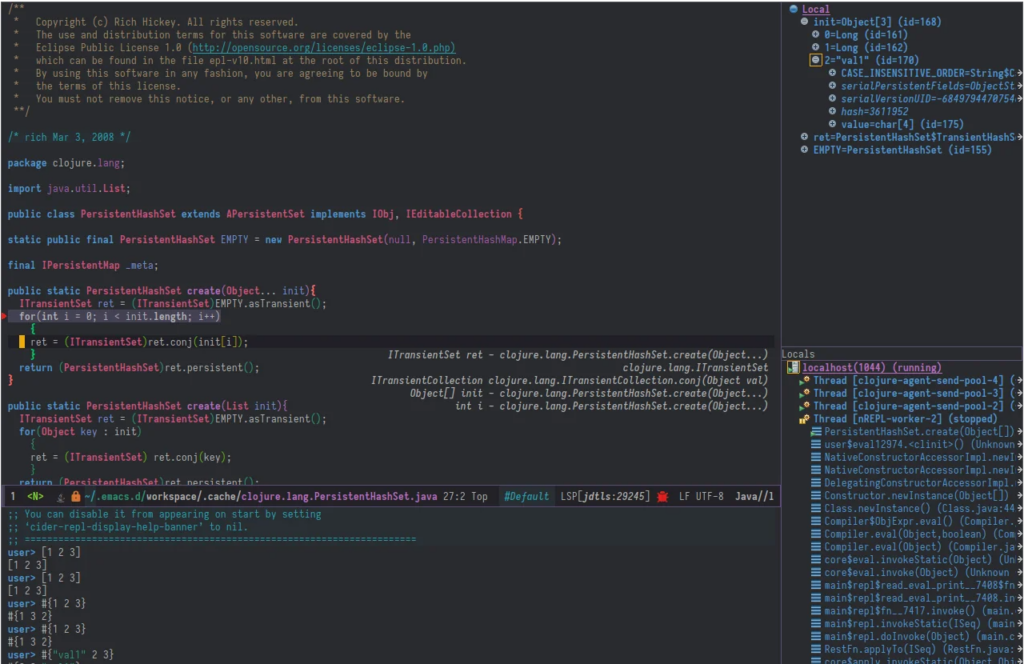Toggle read-only via the lock icon in the modeline
Viewport: 1024px width, 664px height.
point(75,494)
